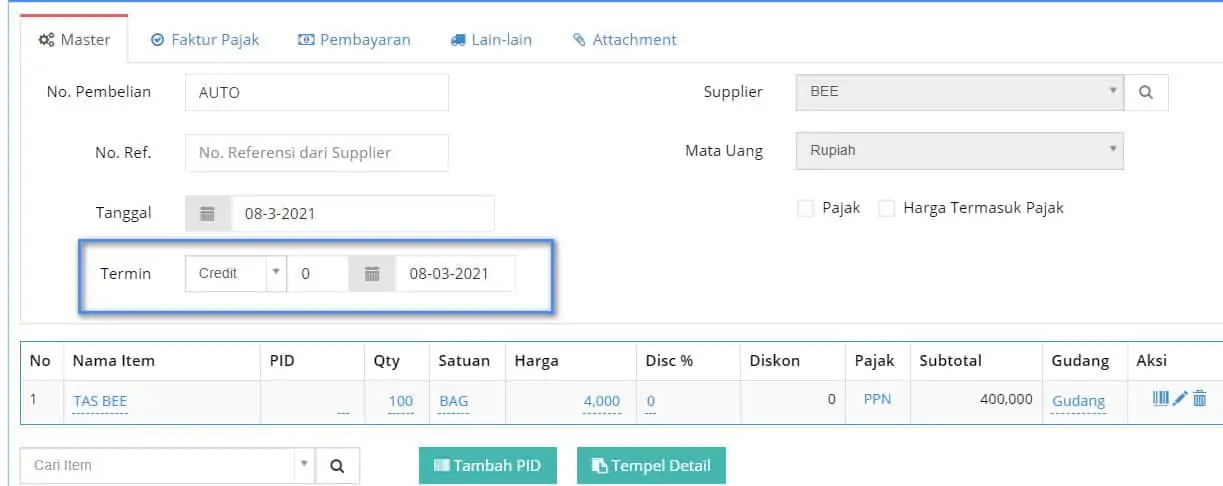Tick the Harga Termasuk Pajak checkbox
The image size is (1223, 486).
(x=886, y=208)
